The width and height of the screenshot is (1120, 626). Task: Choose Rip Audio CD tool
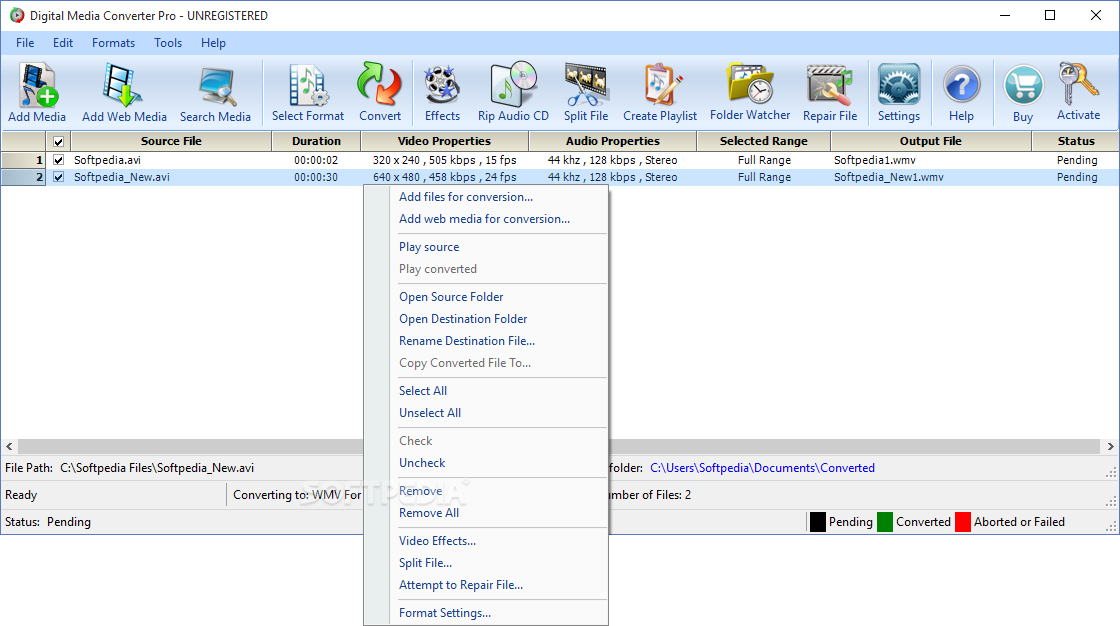coord(513,93)
